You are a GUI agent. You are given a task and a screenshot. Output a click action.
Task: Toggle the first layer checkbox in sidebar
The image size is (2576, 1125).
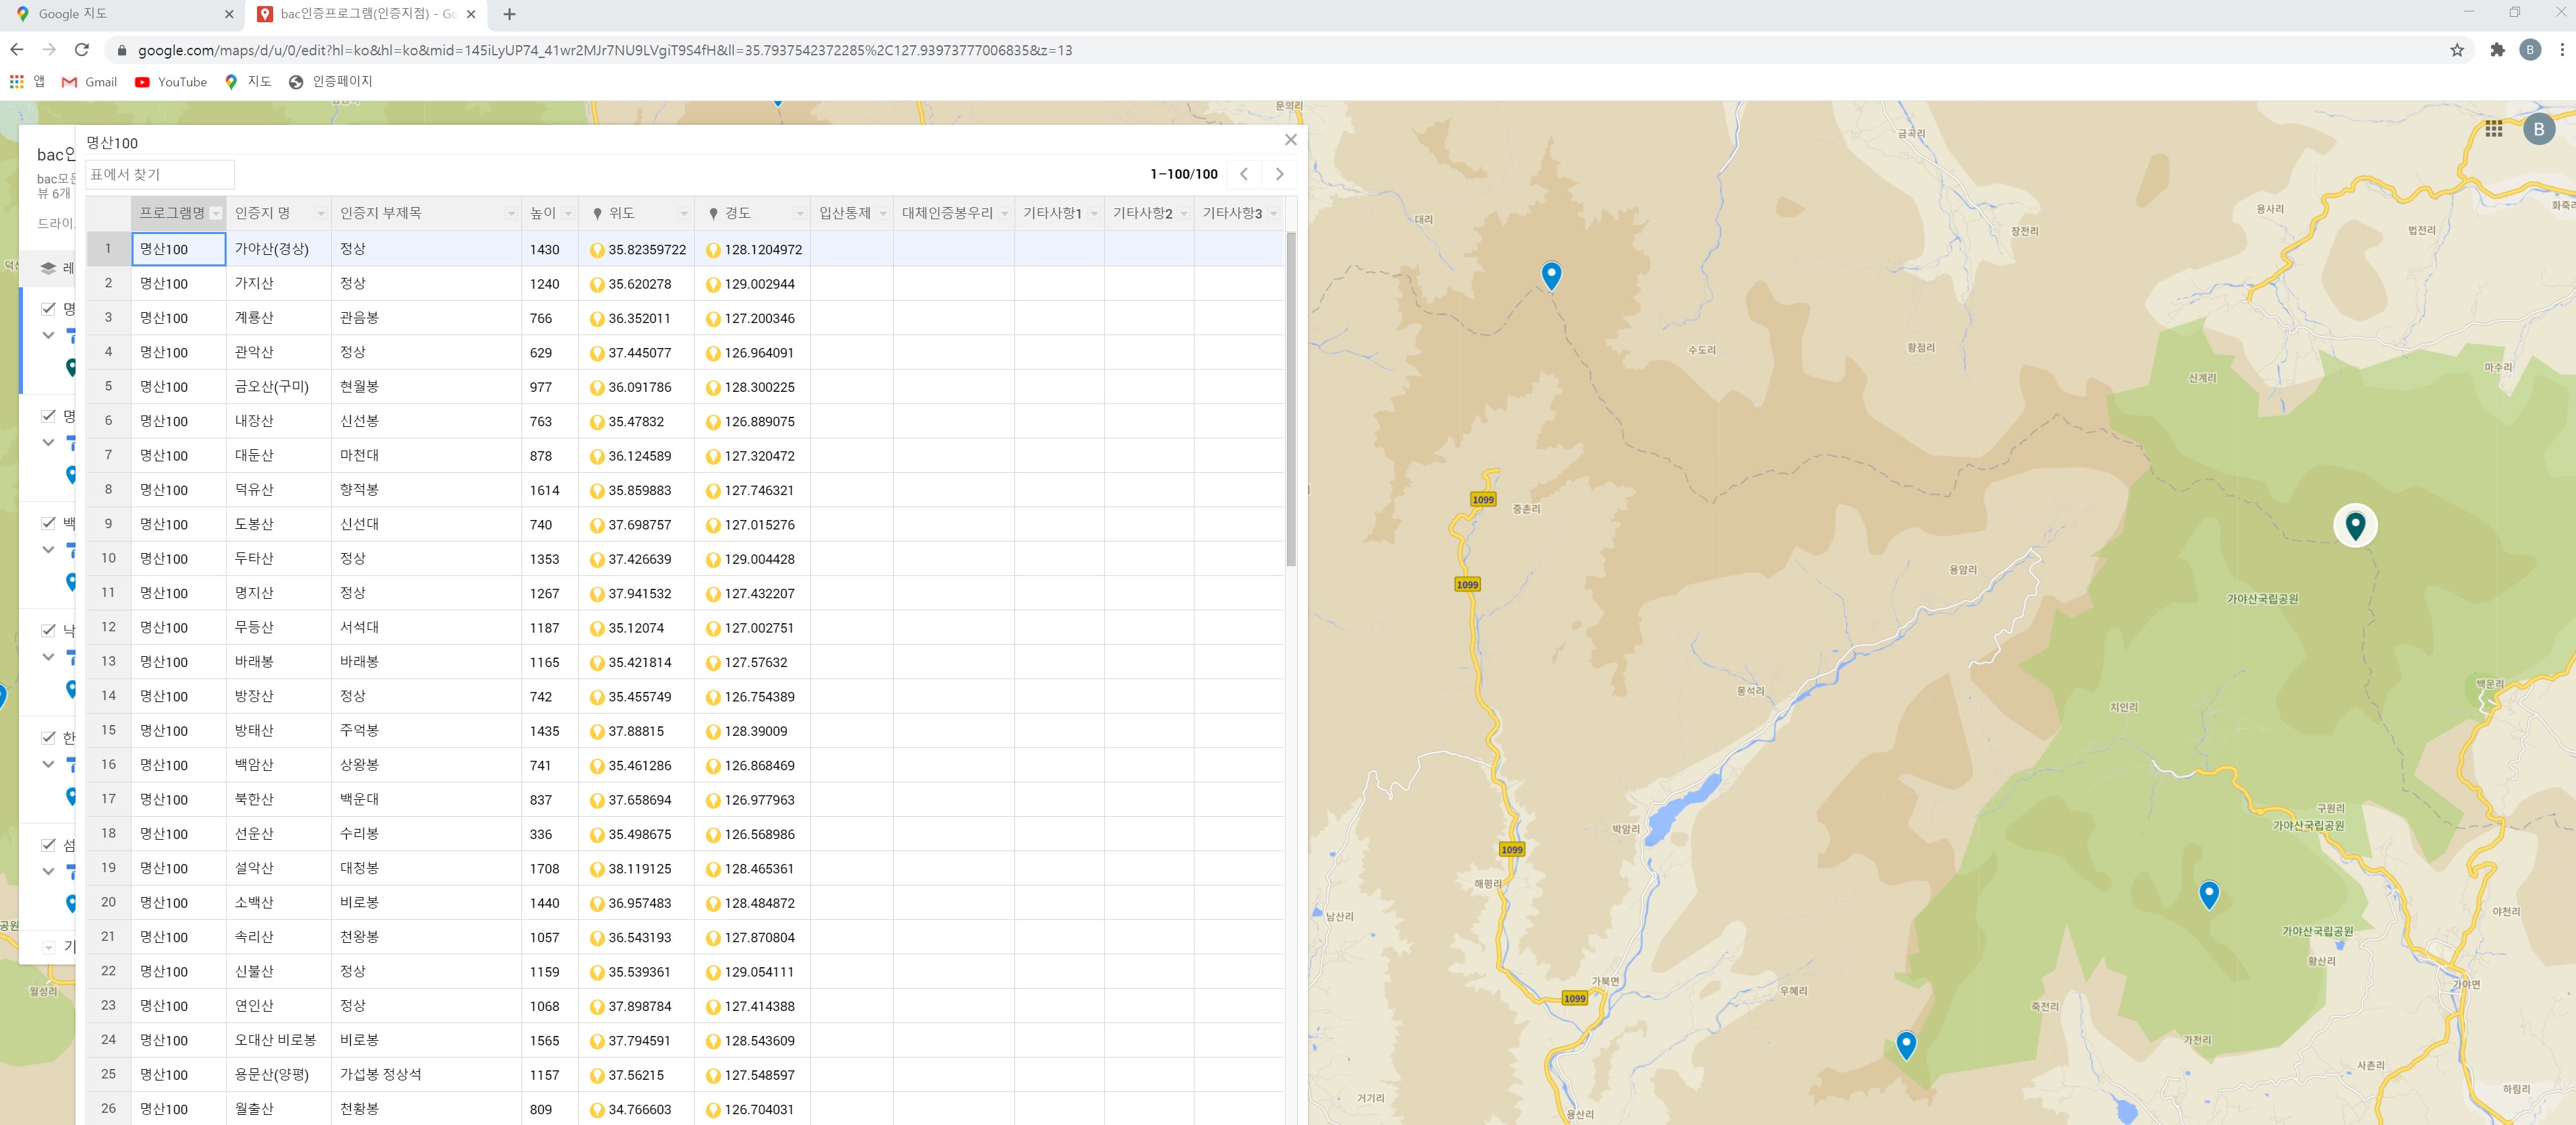coord(48,308)
